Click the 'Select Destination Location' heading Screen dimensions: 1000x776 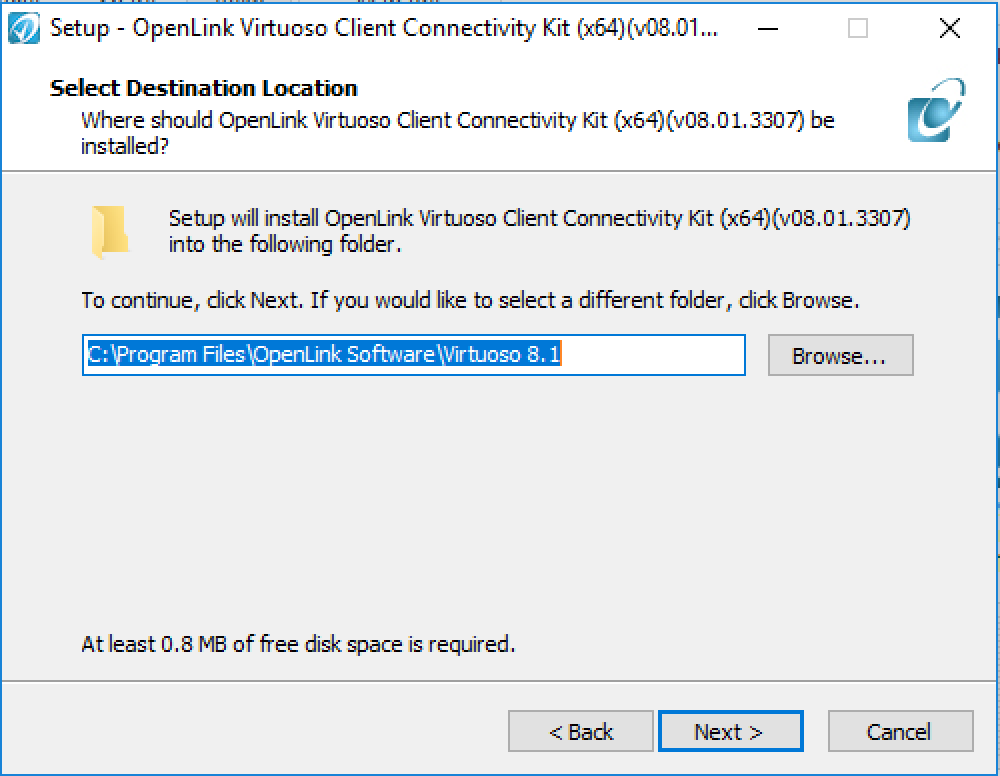[x=203, y=88]
